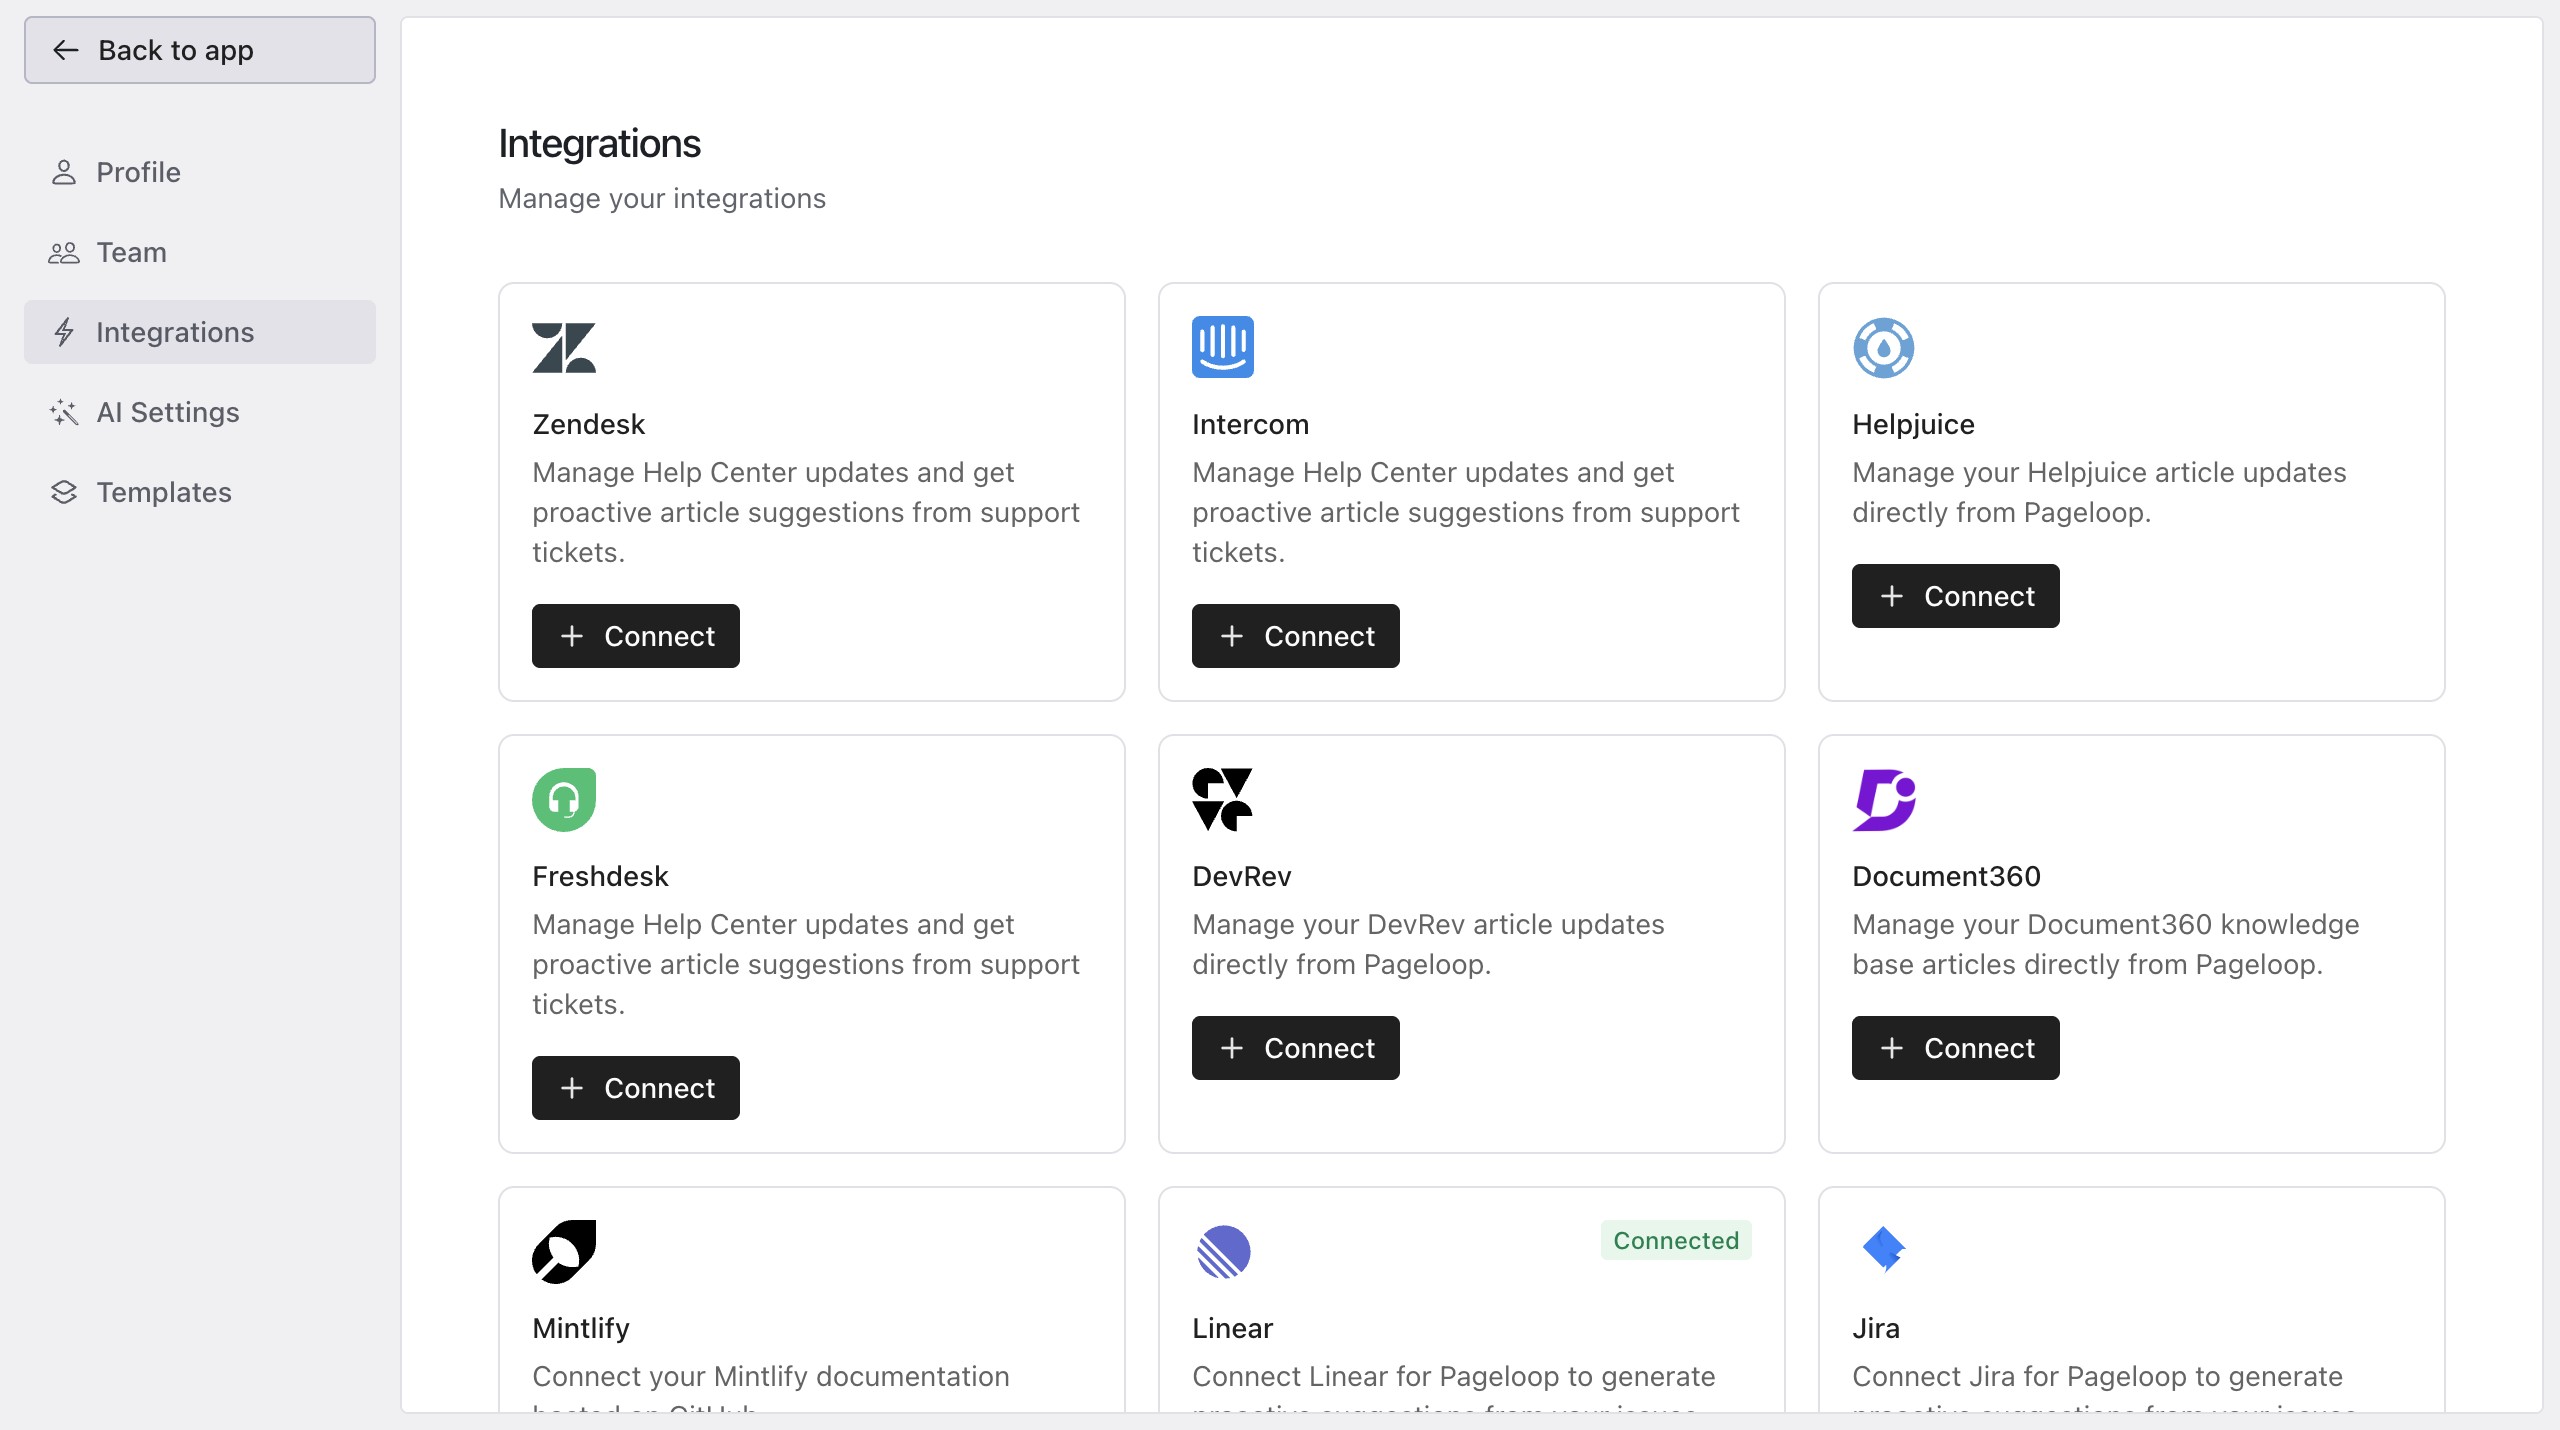Click the Zendesk card title
This screenshot has width=2560, height=1430.
pyautogui.click(x=589, y=424)
